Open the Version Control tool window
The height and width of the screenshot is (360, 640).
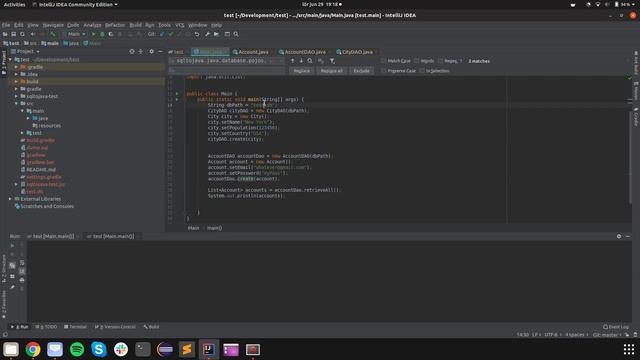(115, 327)
